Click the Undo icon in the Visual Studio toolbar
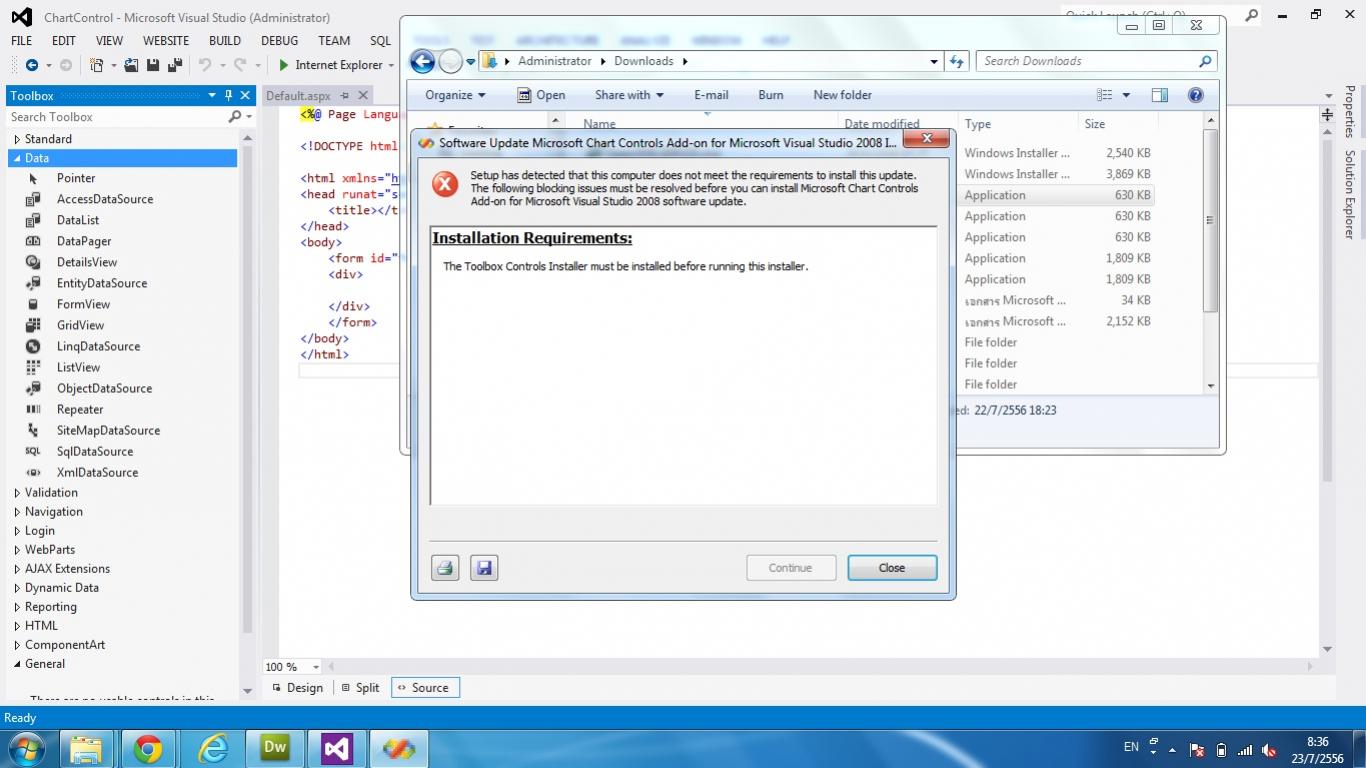Screen dimensions: 1366x768 pyautogui.click(x=205, y=65)
